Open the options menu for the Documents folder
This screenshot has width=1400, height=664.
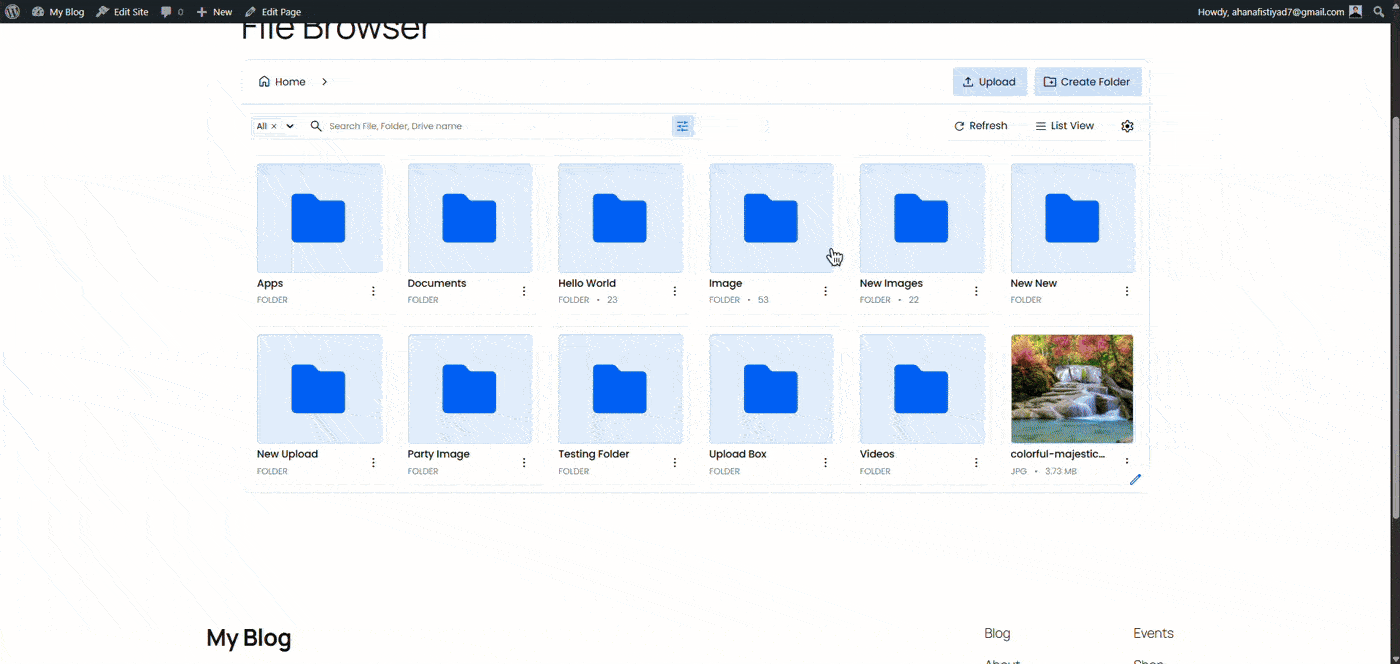[x=524, y=290]
